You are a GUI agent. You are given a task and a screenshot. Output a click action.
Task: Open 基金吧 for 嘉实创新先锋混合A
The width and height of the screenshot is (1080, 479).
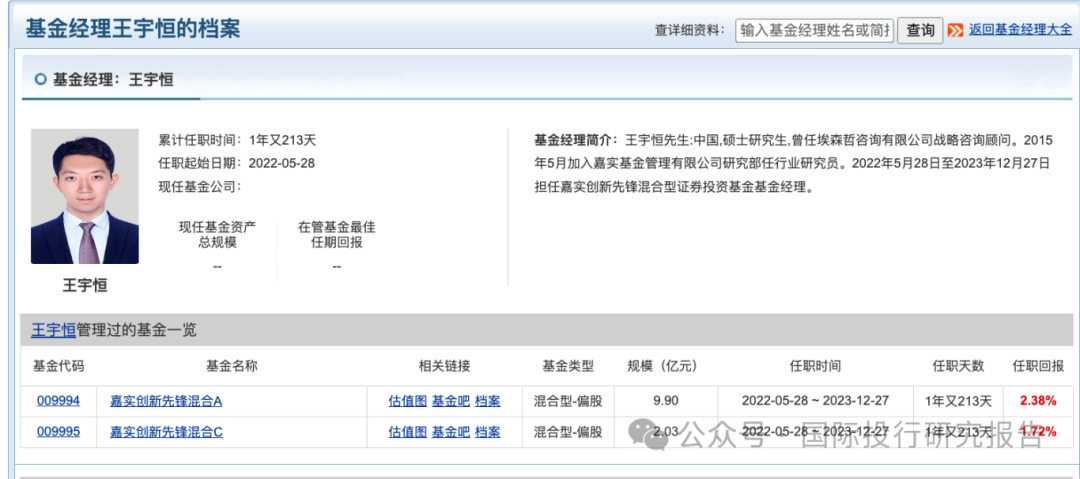coord(450,401)
